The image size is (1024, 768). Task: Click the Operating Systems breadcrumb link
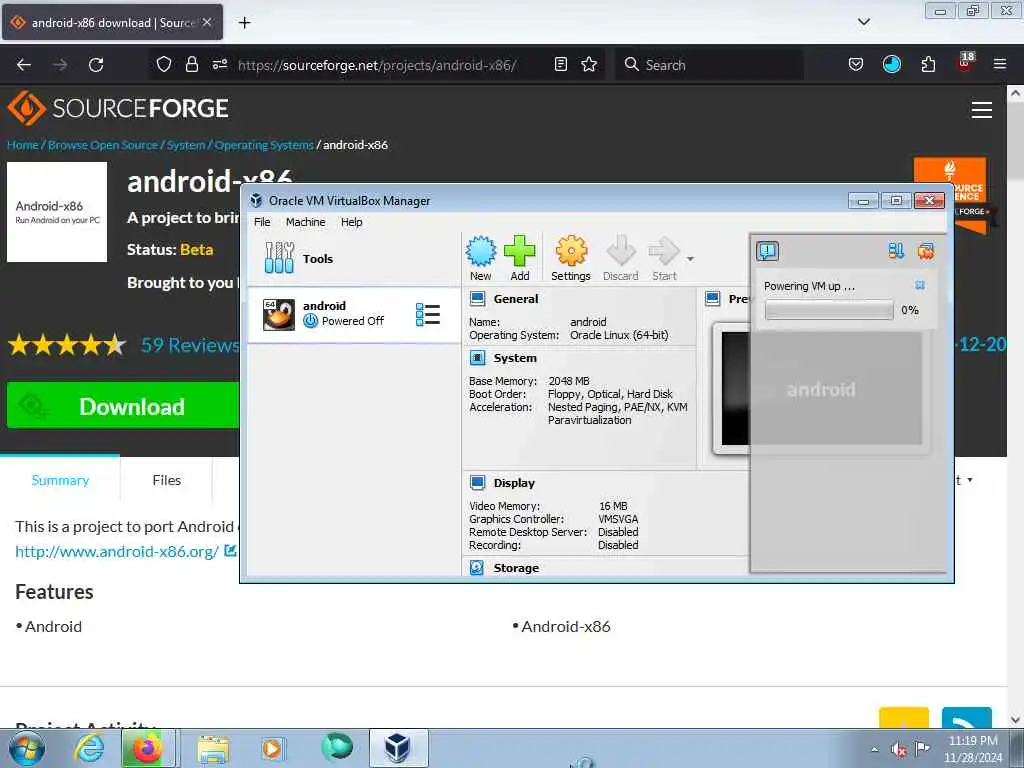coord(264,145)
